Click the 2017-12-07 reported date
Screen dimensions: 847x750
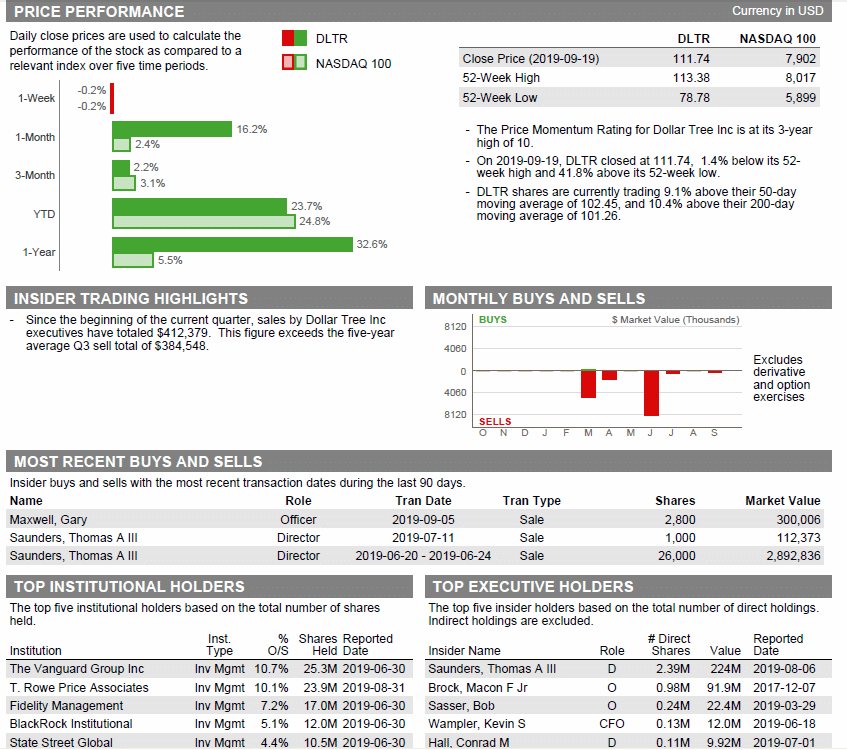pyautogui.click(x=784, y=688)
